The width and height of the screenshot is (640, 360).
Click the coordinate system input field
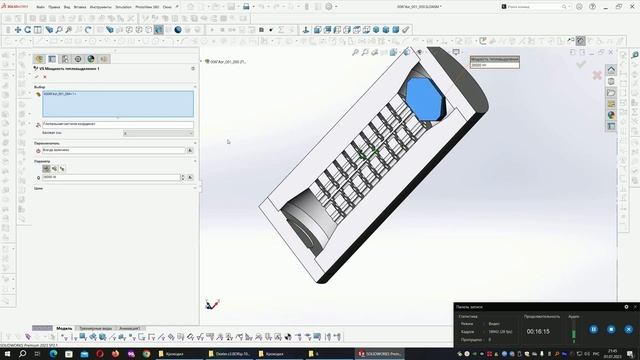[118, 124]
